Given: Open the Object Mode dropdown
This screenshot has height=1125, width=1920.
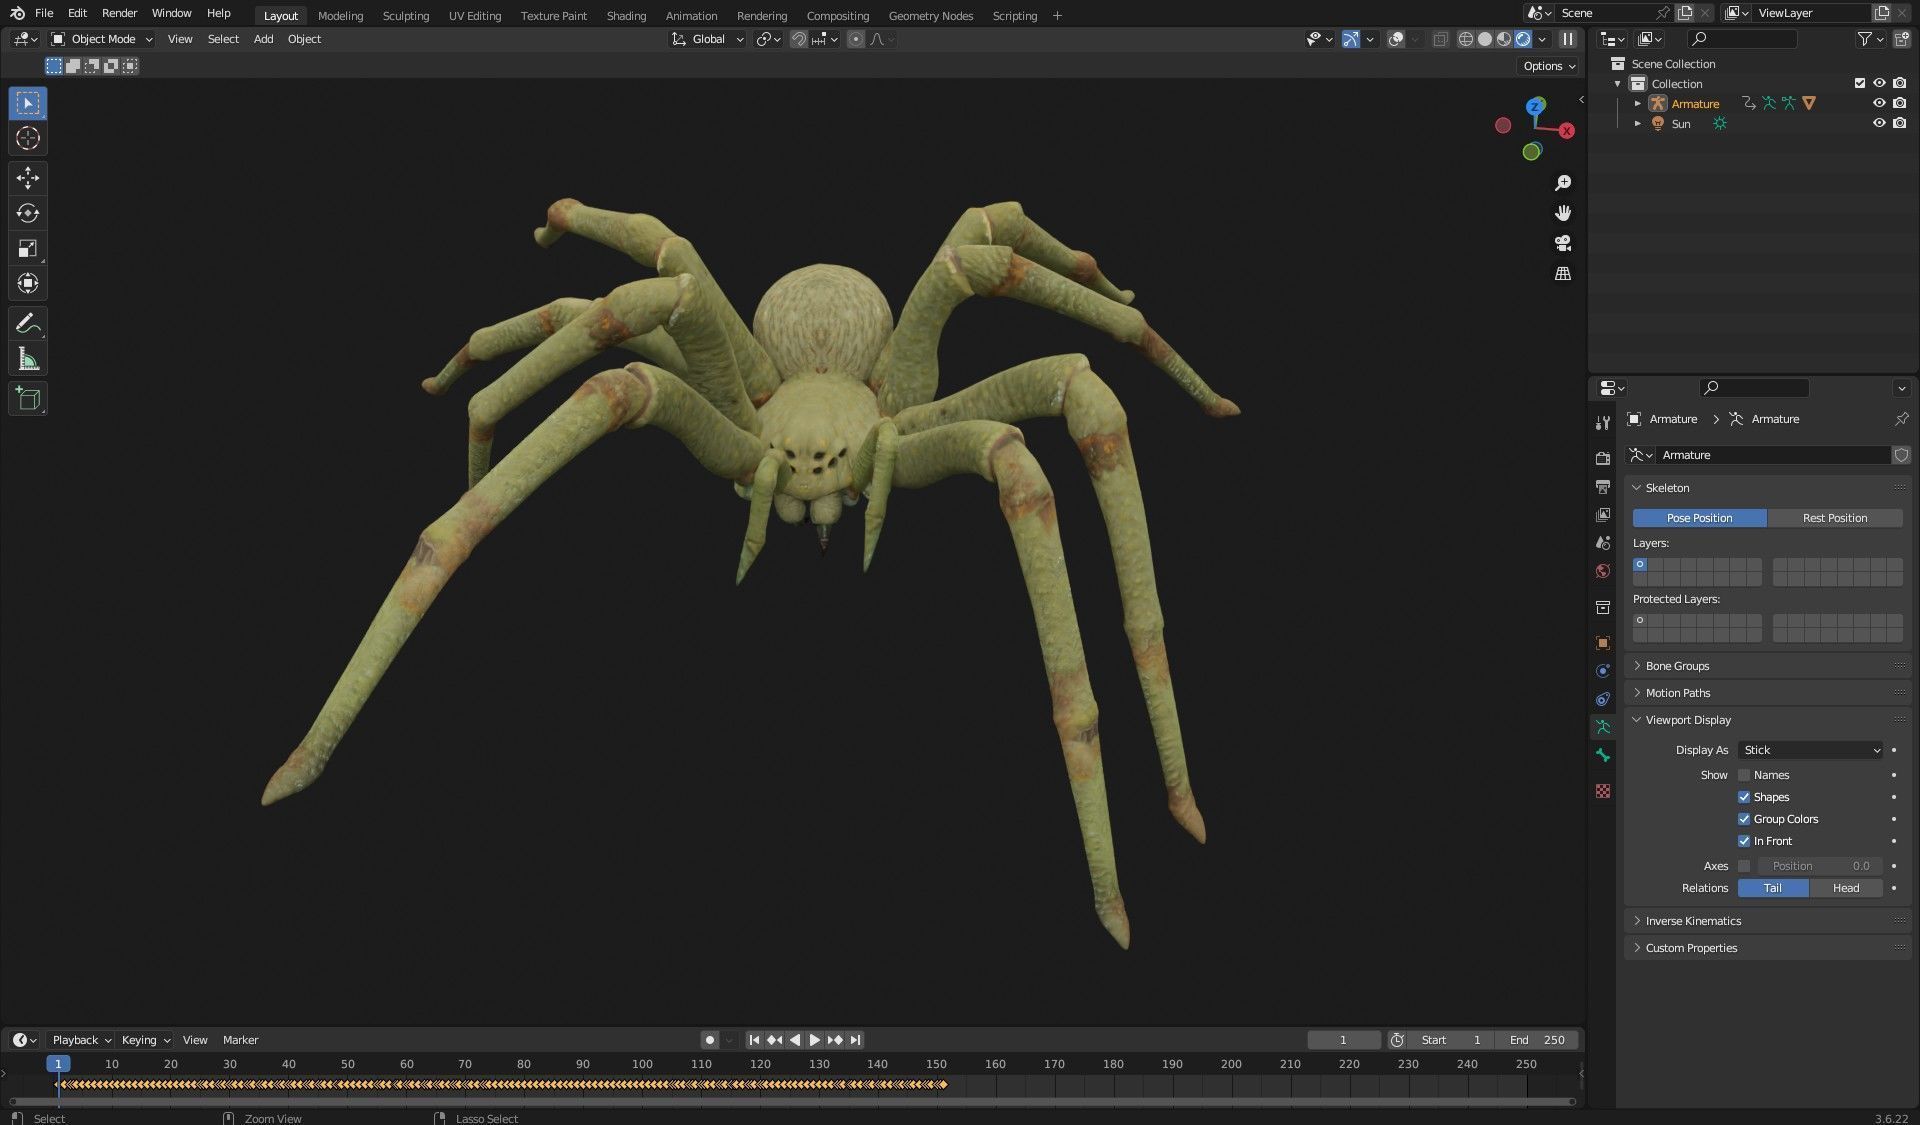Looking at the screenshot, I should (102, 39).
